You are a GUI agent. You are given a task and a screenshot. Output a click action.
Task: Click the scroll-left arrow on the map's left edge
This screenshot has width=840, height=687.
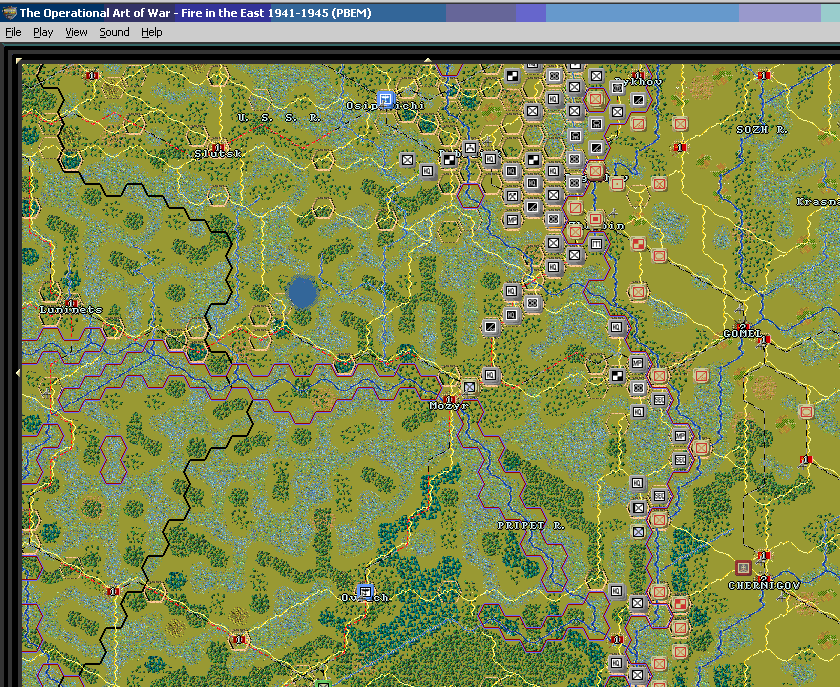pos(18,372)
